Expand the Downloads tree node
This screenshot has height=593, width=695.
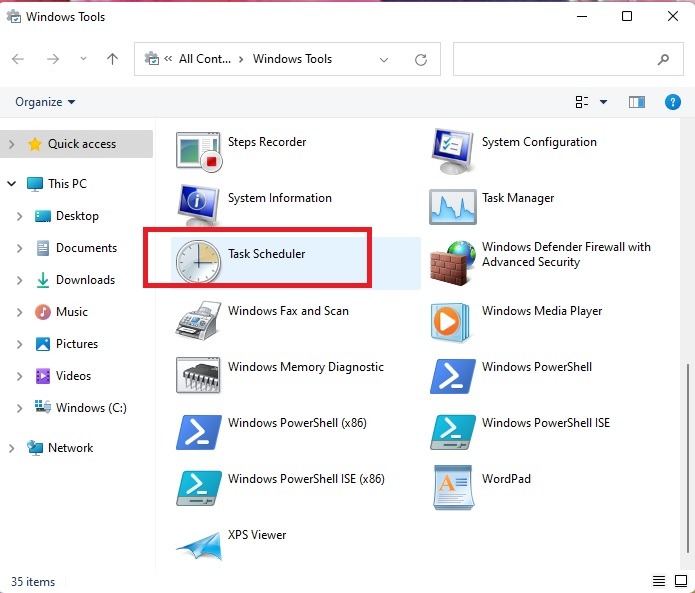[20, 280]
